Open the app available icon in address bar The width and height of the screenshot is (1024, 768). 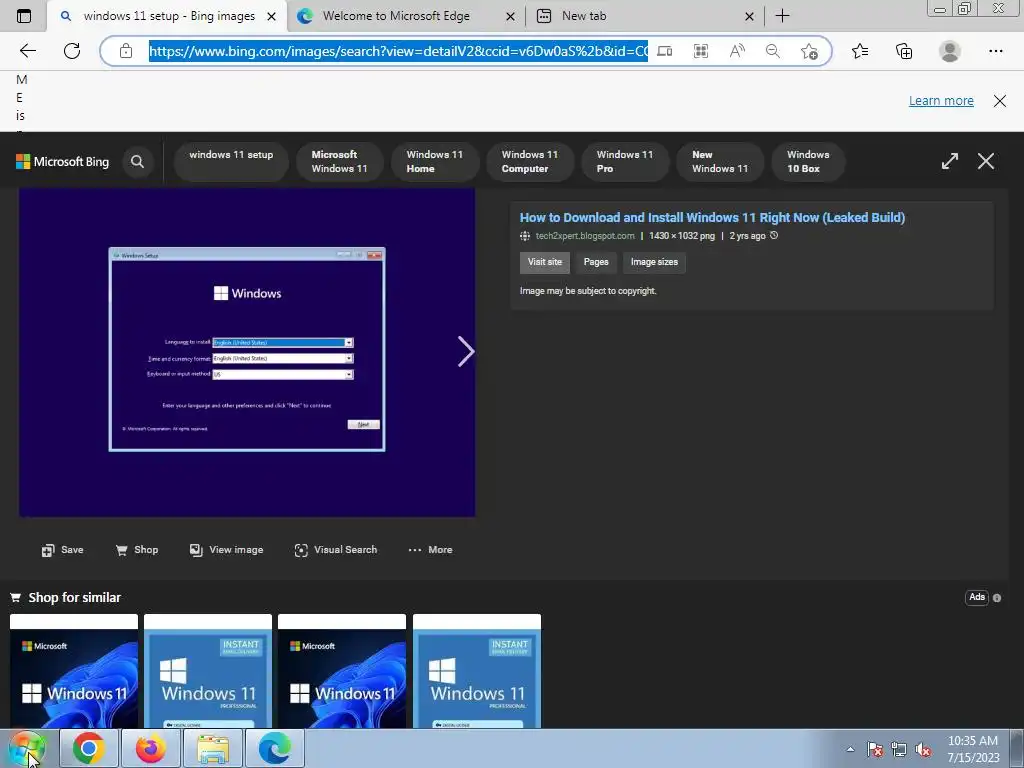click(x=664, y=51)
